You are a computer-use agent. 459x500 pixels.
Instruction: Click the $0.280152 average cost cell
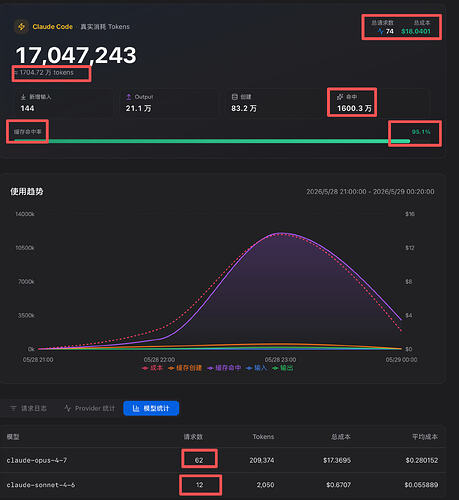coord(422,460)
